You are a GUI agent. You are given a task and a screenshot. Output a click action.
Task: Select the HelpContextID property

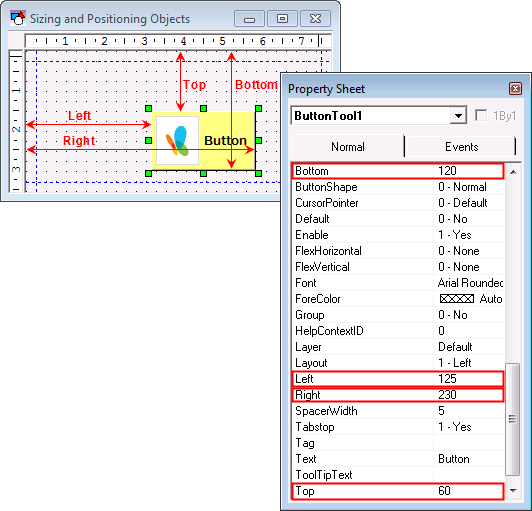point(329,330)
